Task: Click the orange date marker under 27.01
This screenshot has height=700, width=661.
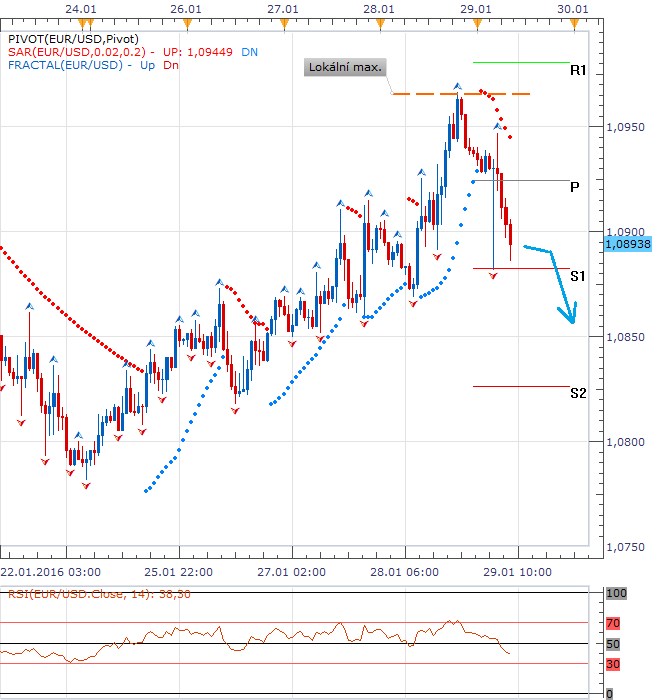Action: click(x=284, y=21)
